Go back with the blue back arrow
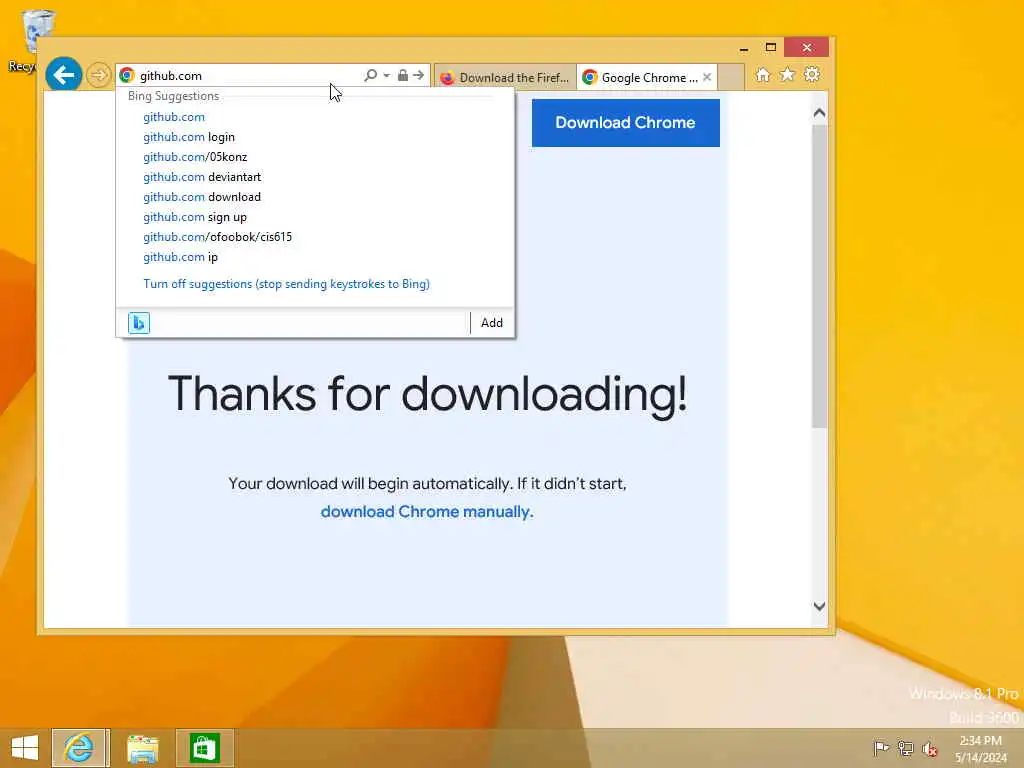Screen dimensions: 1024x768 63,75
